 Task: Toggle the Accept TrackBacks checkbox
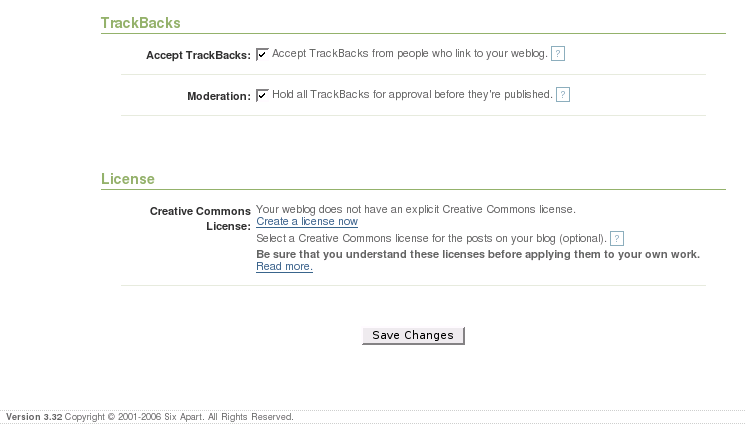pyautogui.click(x=262, y=54)
